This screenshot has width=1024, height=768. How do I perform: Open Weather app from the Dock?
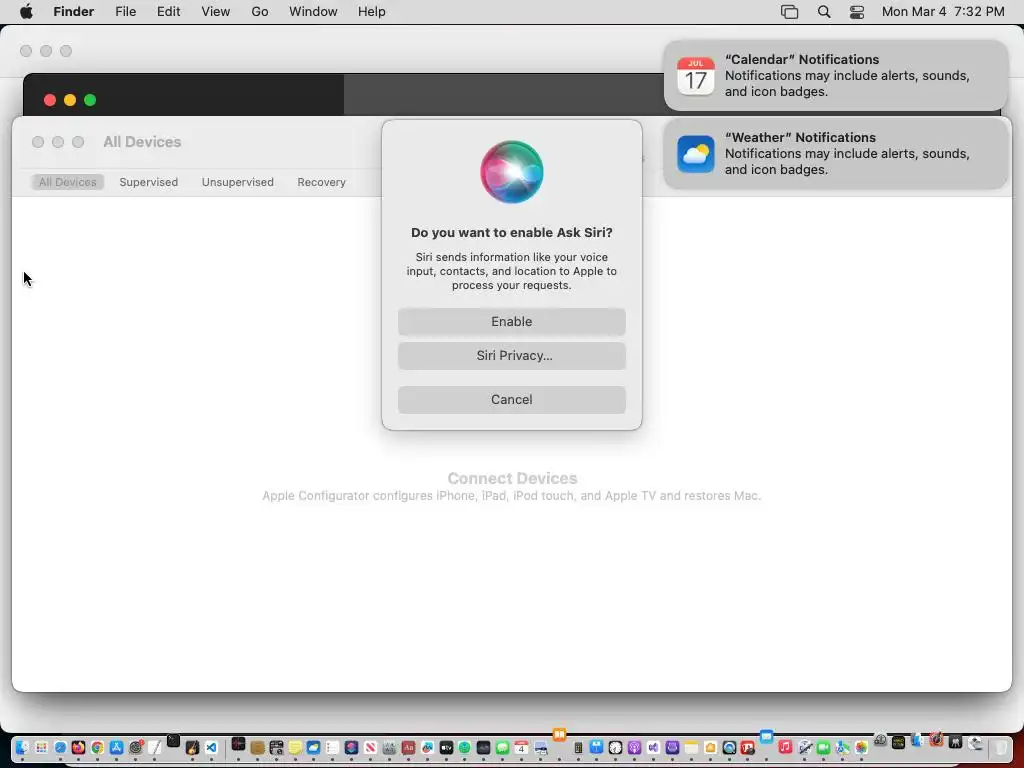(313, 748)
